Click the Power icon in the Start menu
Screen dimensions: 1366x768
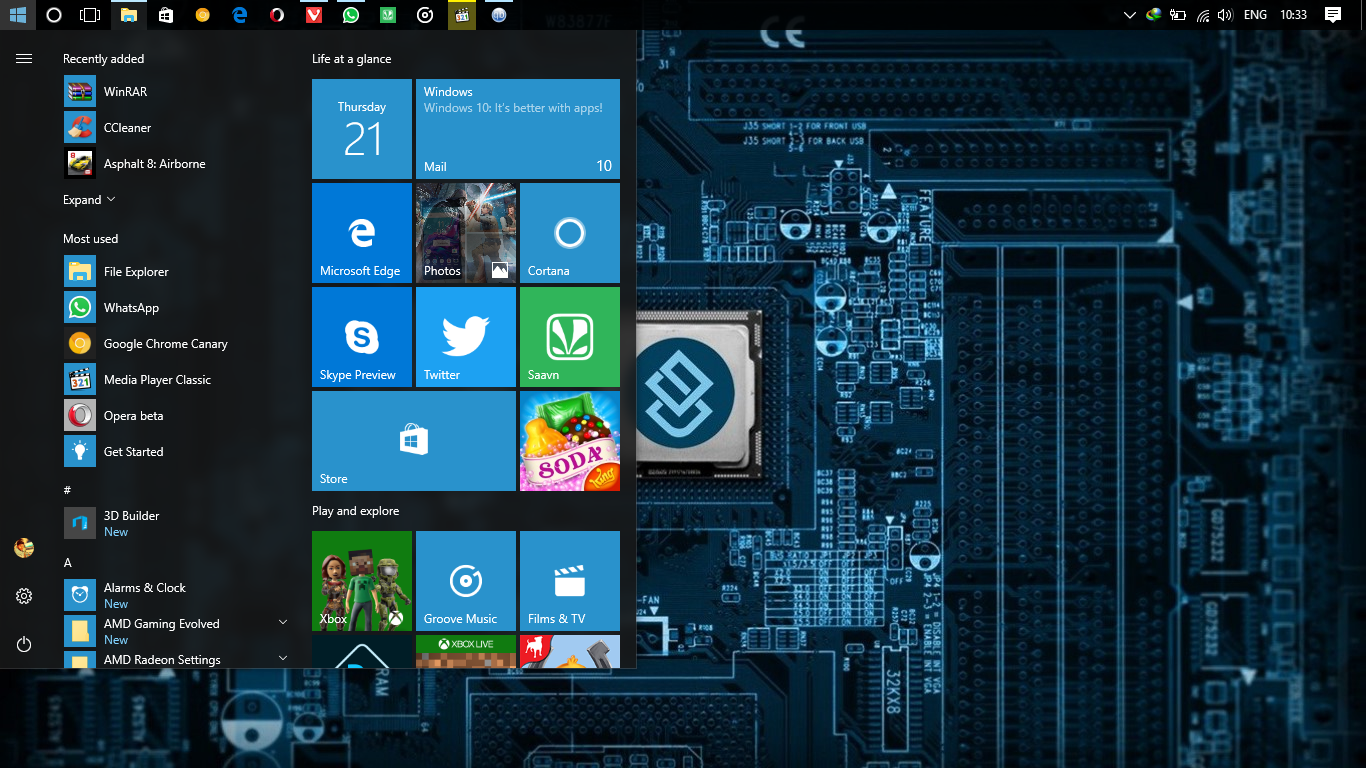pyautogui.click(x=24, y=644)
